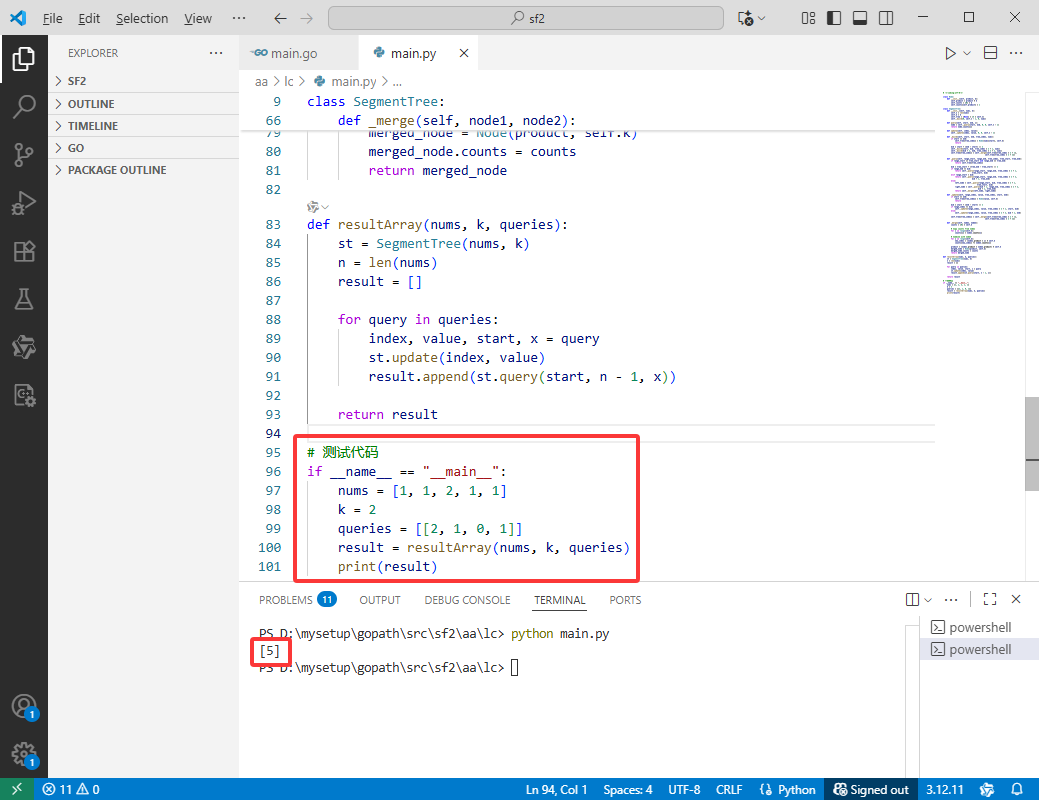Open the Extensions view icon
Screen dimensions: 1039x800
pyautogui.click(x=24, y=251)
